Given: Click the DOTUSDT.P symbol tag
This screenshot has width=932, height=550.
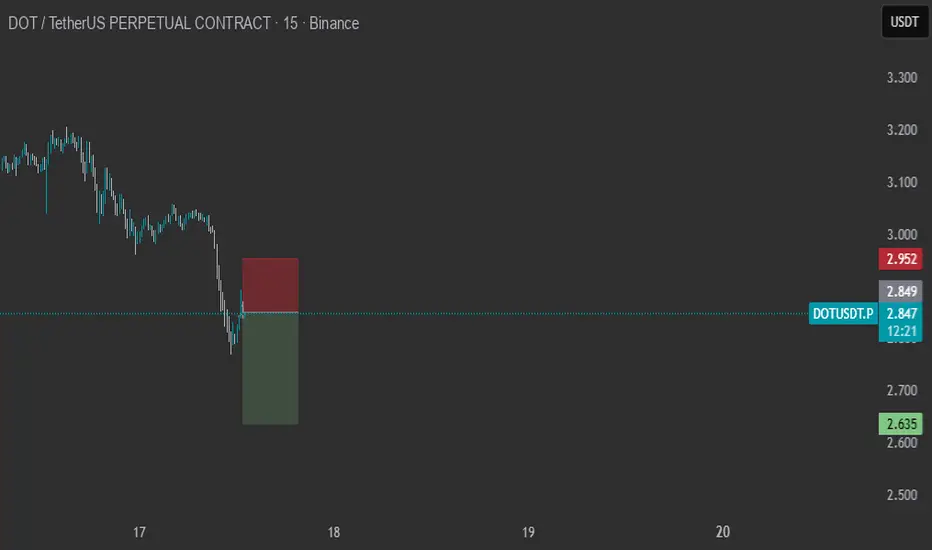Looking at the screenshot, I should (x=842, y=314).
